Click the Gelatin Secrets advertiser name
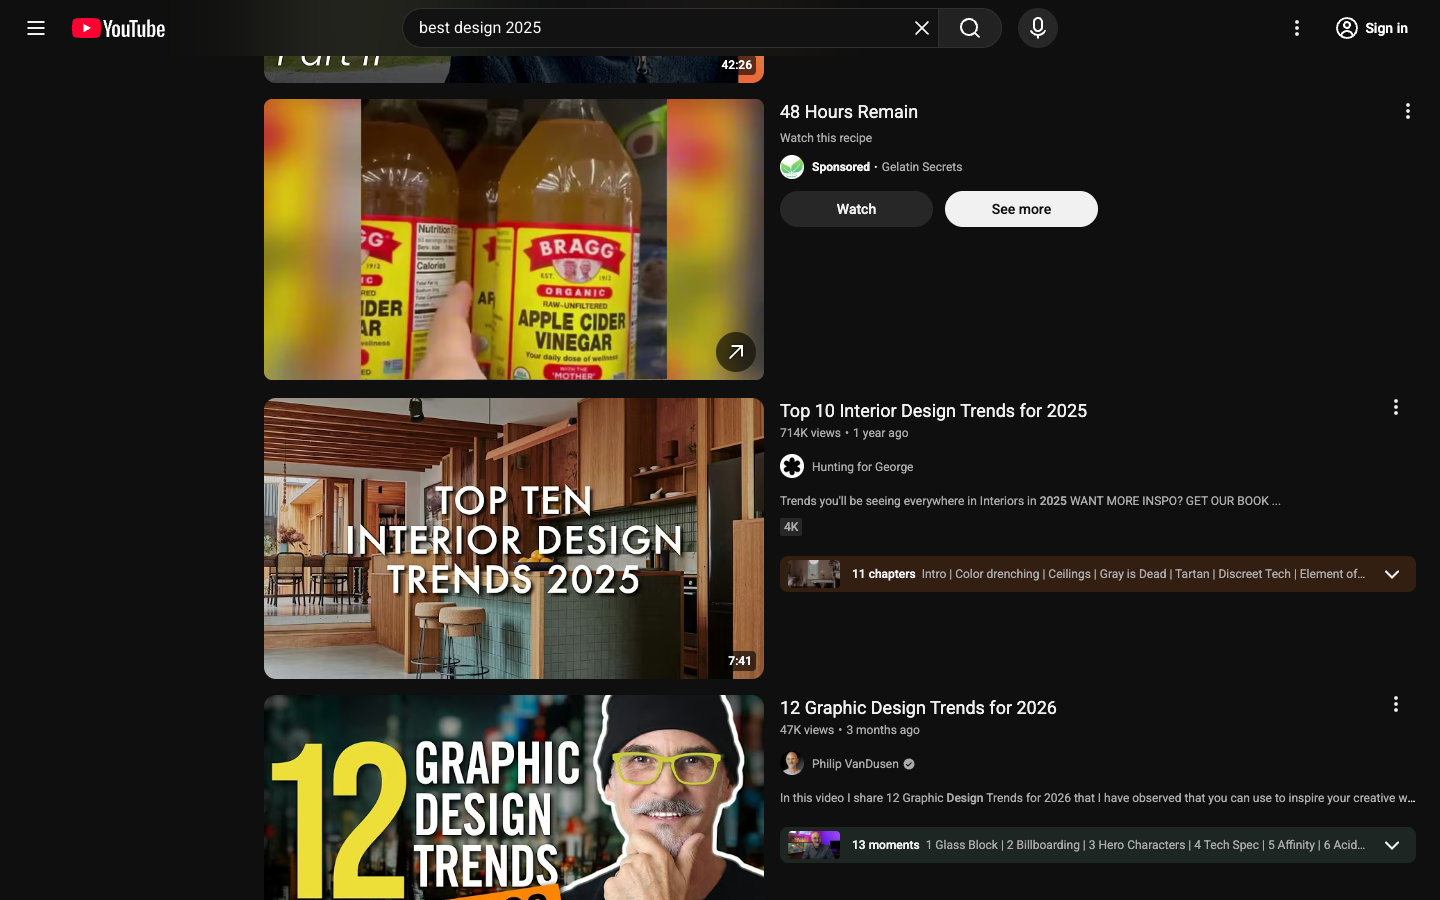 922,167
